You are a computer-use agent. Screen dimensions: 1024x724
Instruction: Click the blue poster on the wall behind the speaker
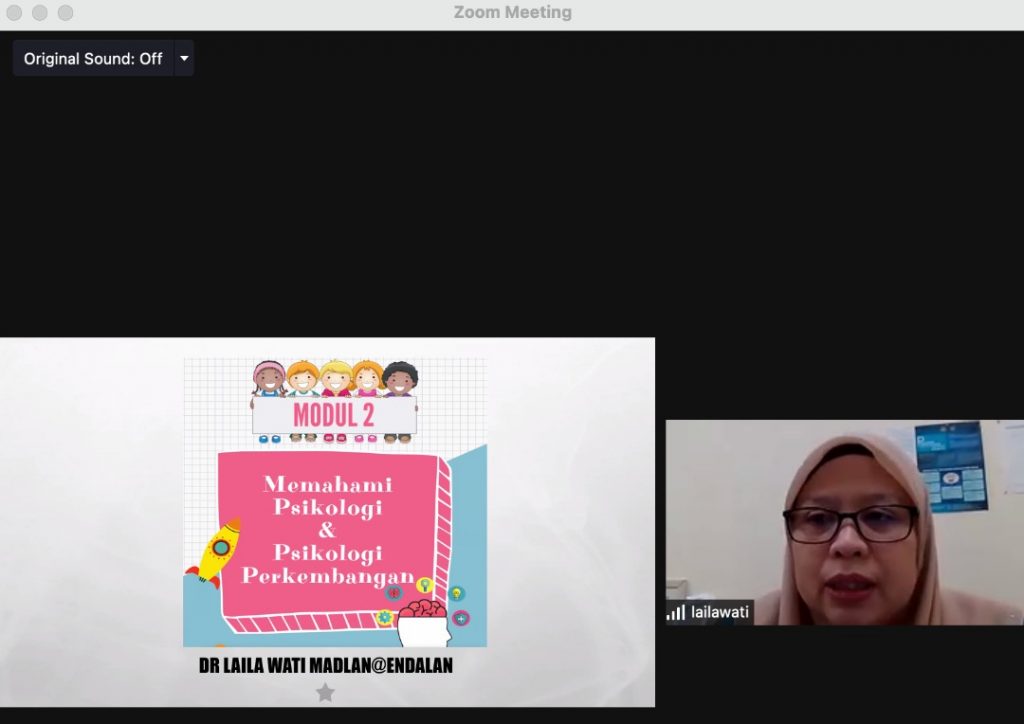(x=950, y=466)
